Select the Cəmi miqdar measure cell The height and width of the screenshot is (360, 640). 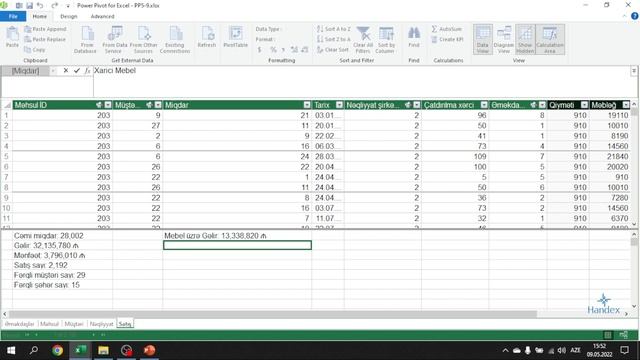62,236
